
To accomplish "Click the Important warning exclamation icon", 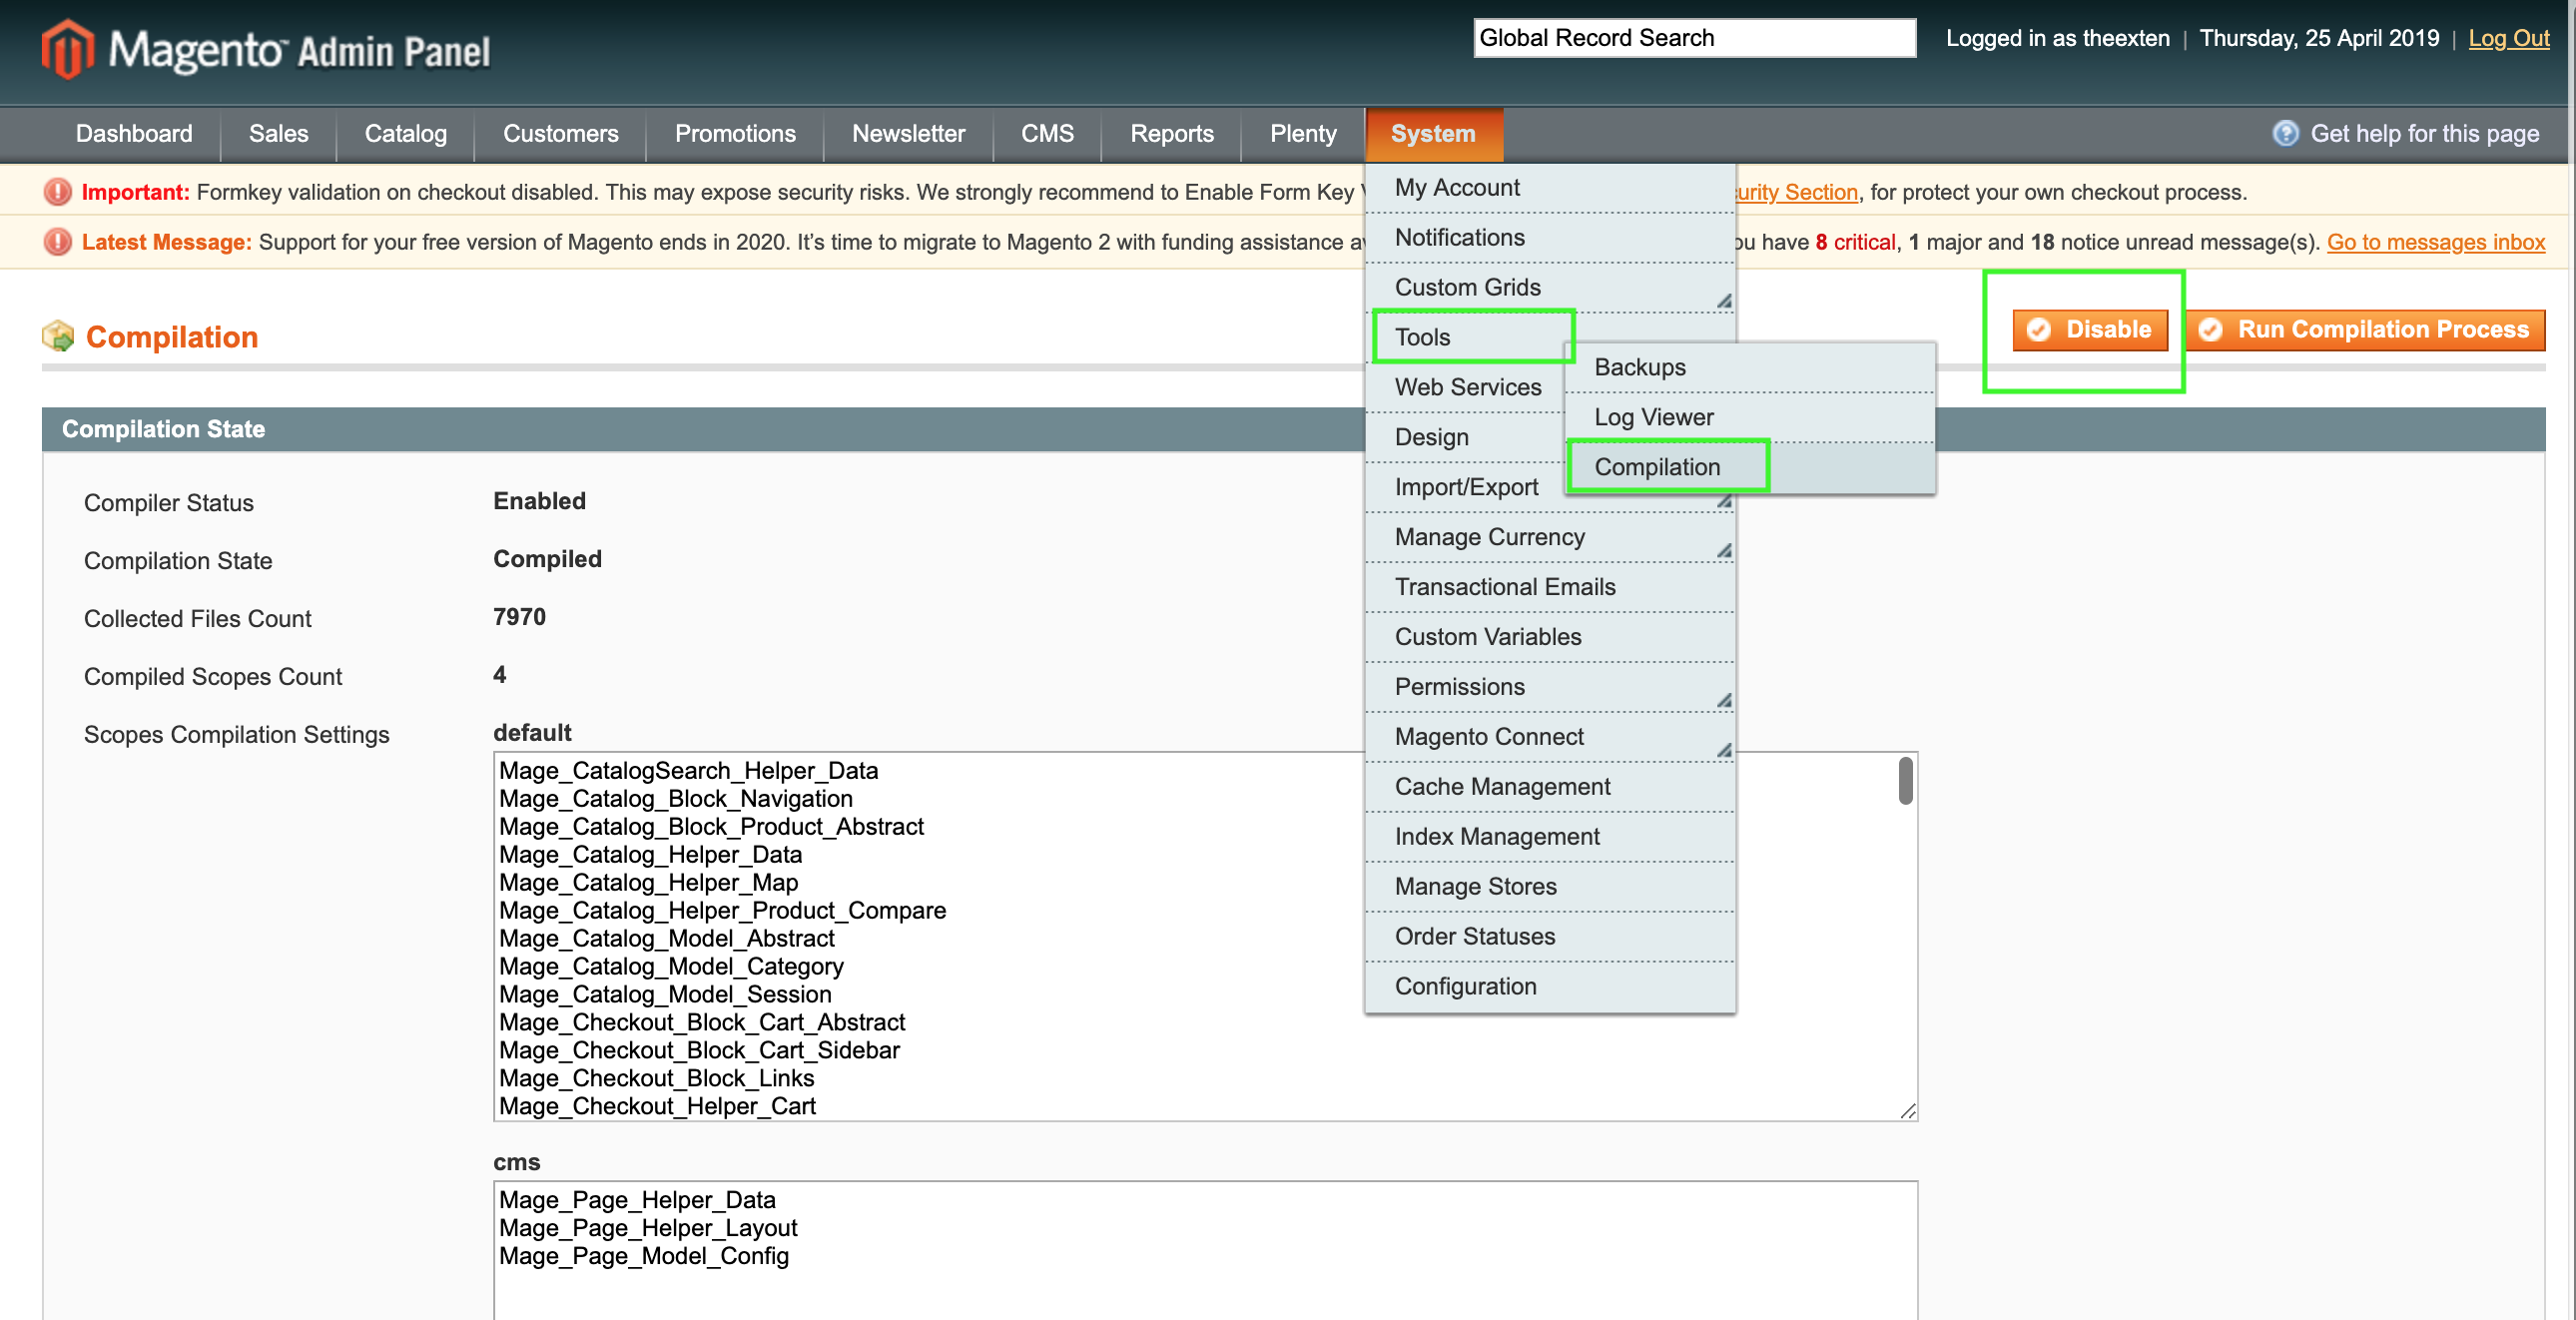I will click(58, 191).
